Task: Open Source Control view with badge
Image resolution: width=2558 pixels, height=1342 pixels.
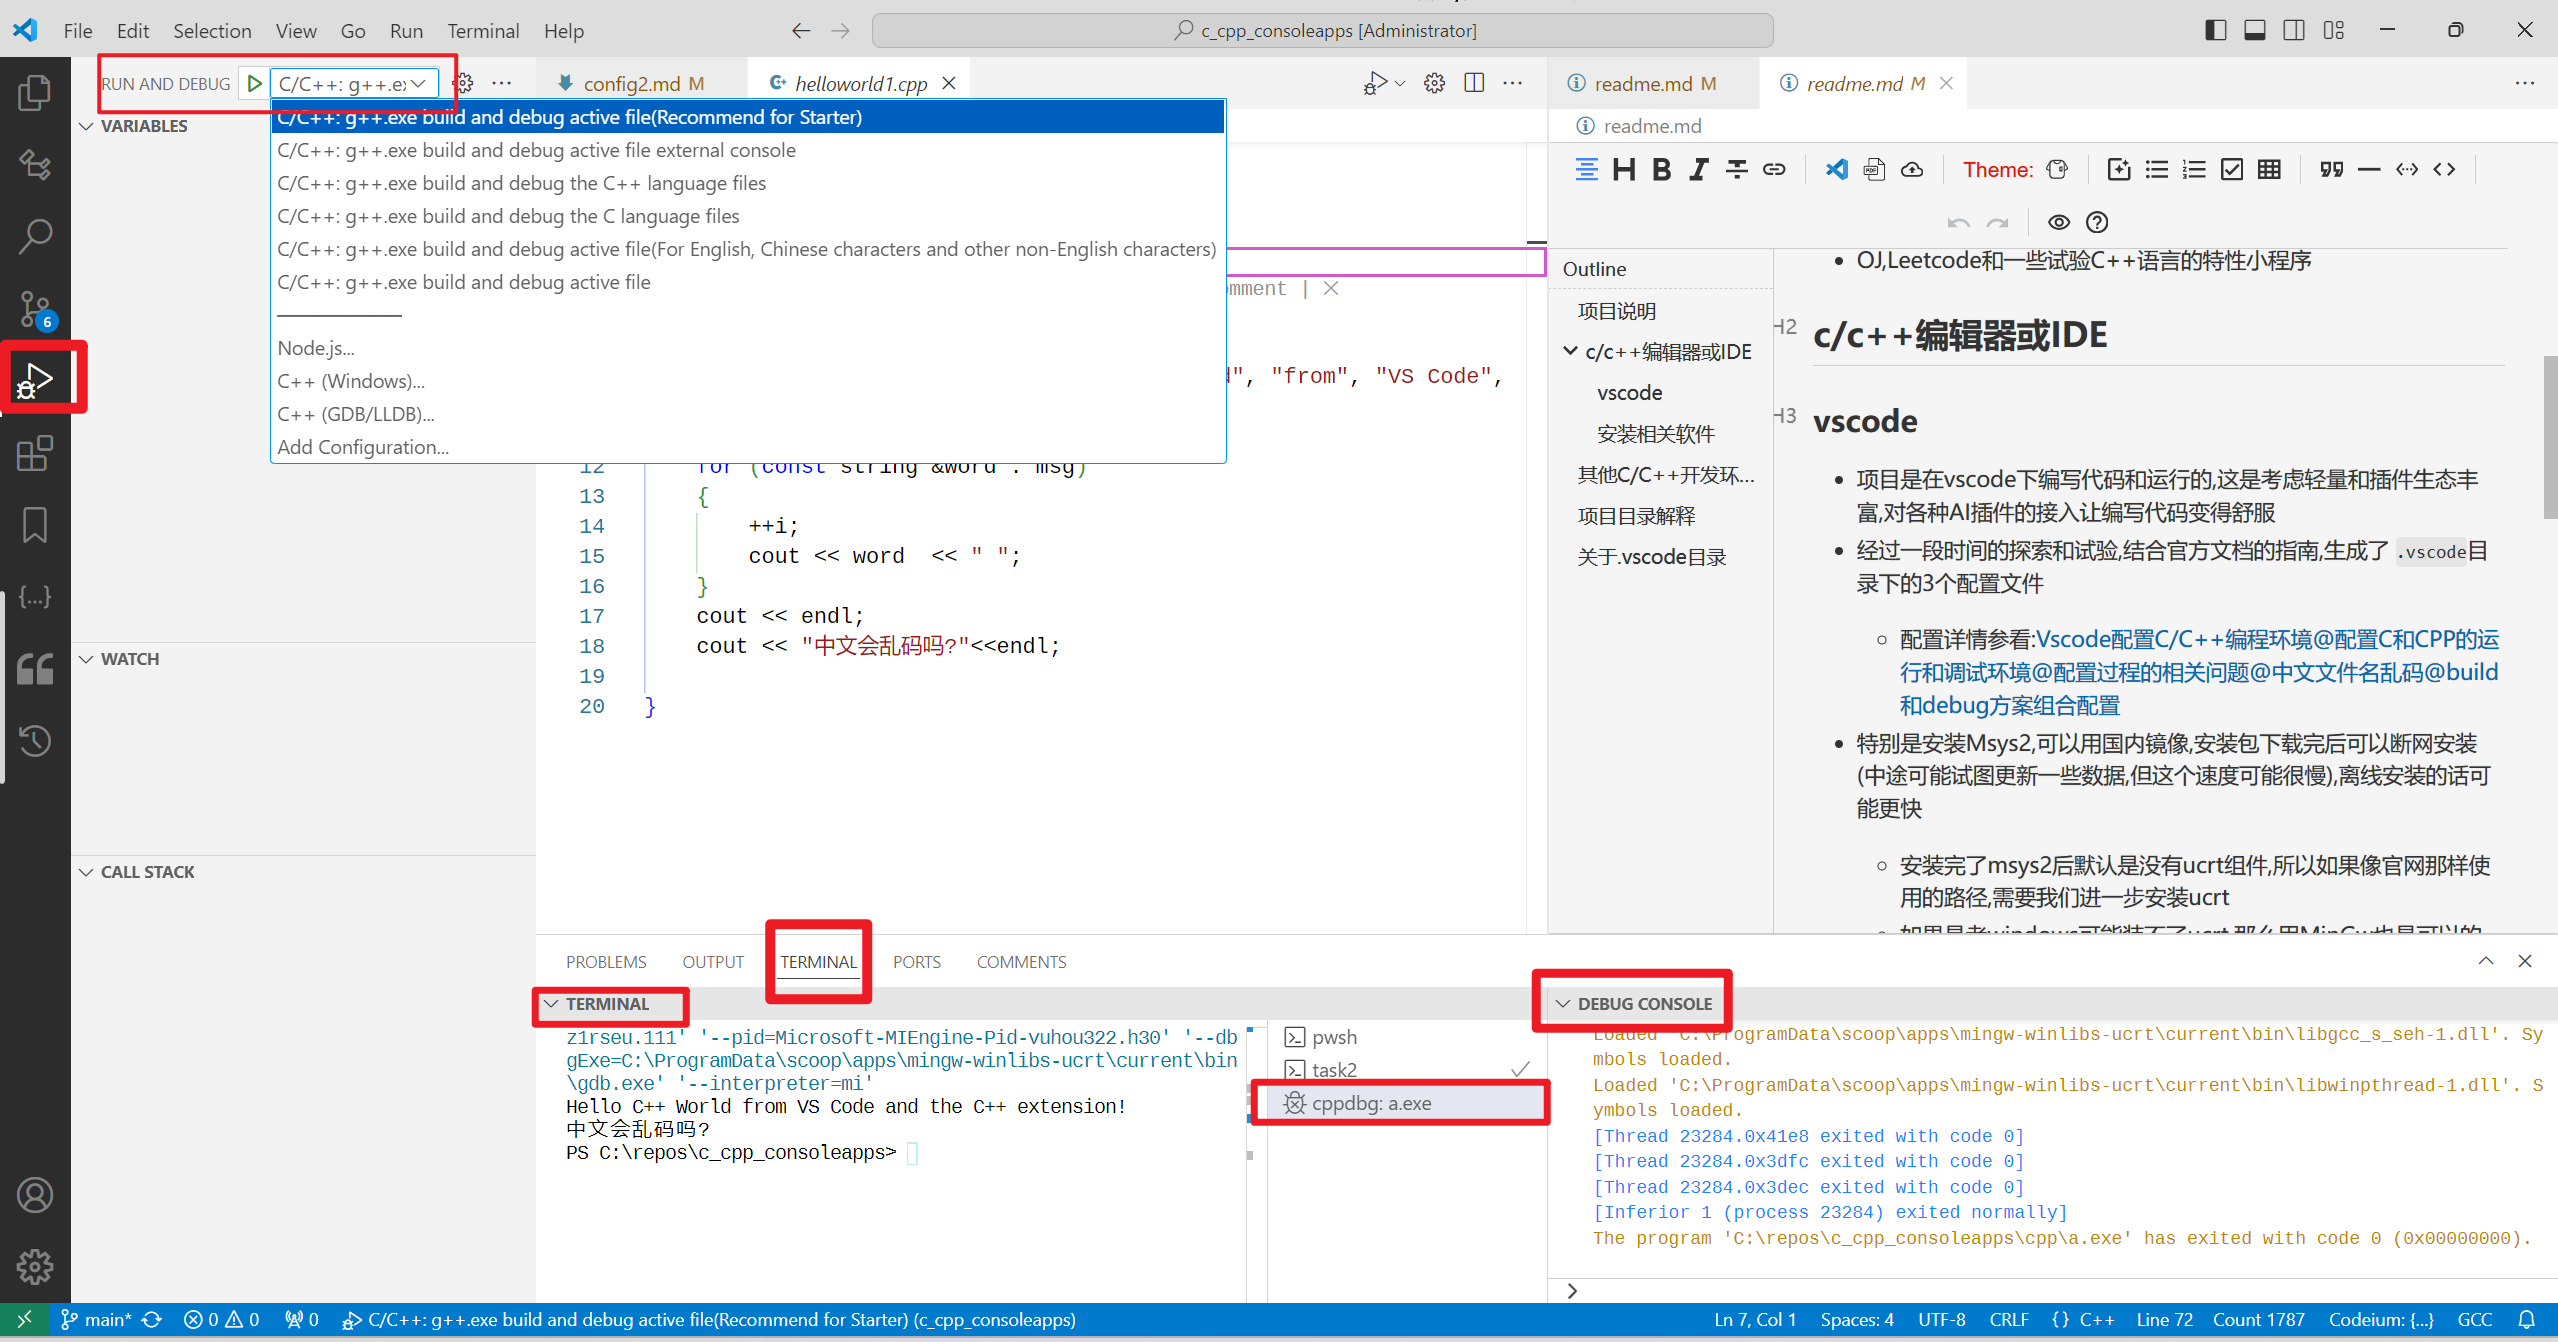Action: pyautogui.click(x=35, y=309)
